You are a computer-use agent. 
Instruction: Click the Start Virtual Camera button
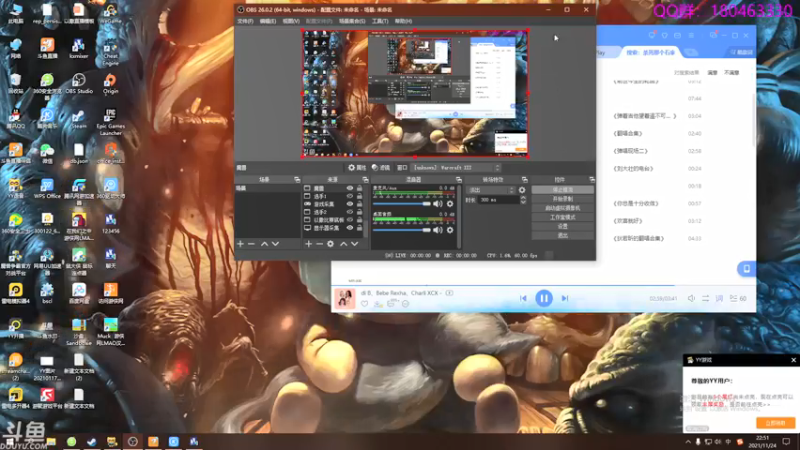click(563, 207)
